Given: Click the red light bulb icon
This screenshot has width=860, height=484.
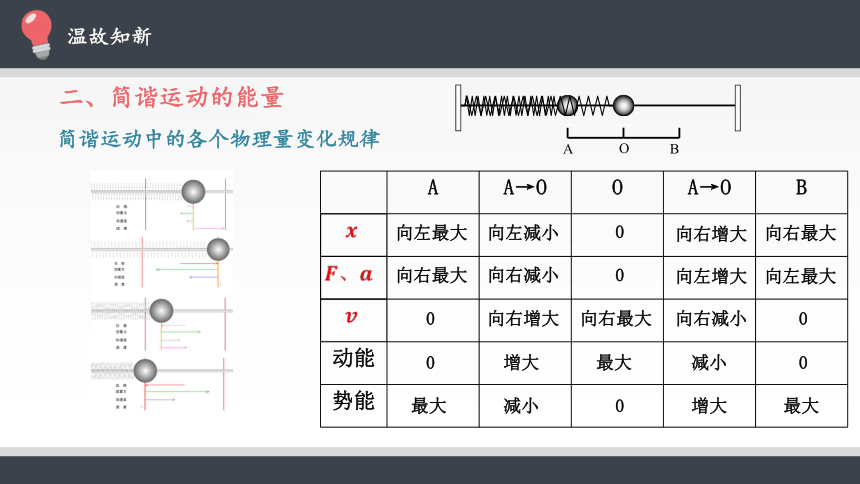Looking at the screenshot, I should 36,34.
